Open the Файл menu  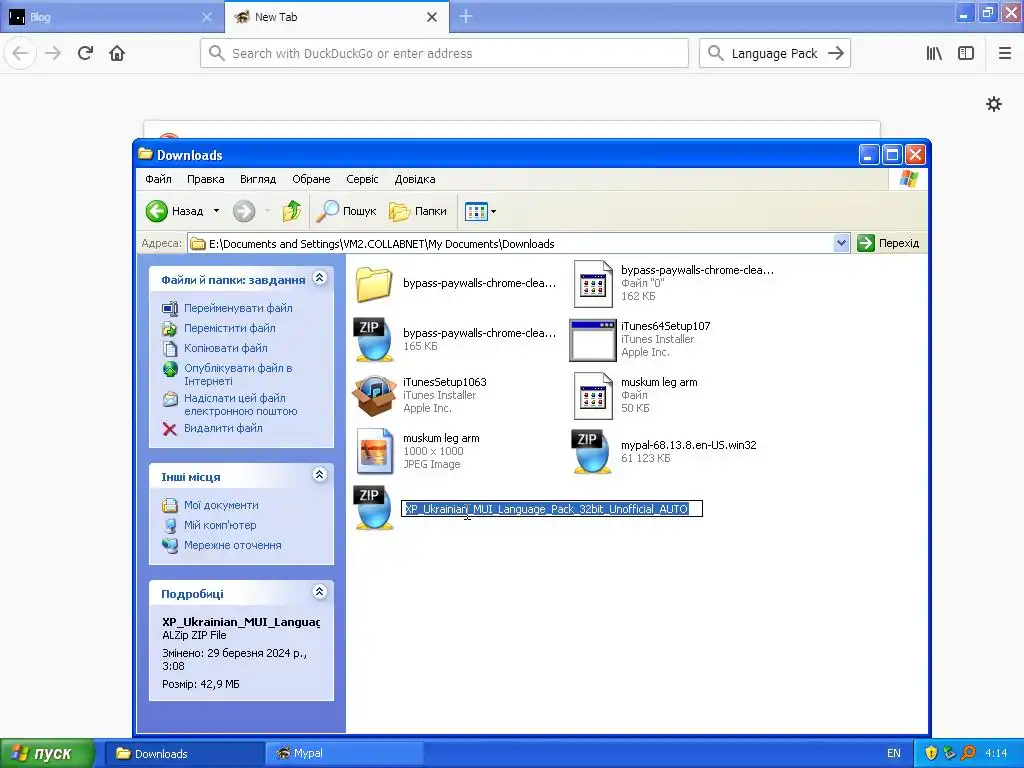click(x=158, y=179)
